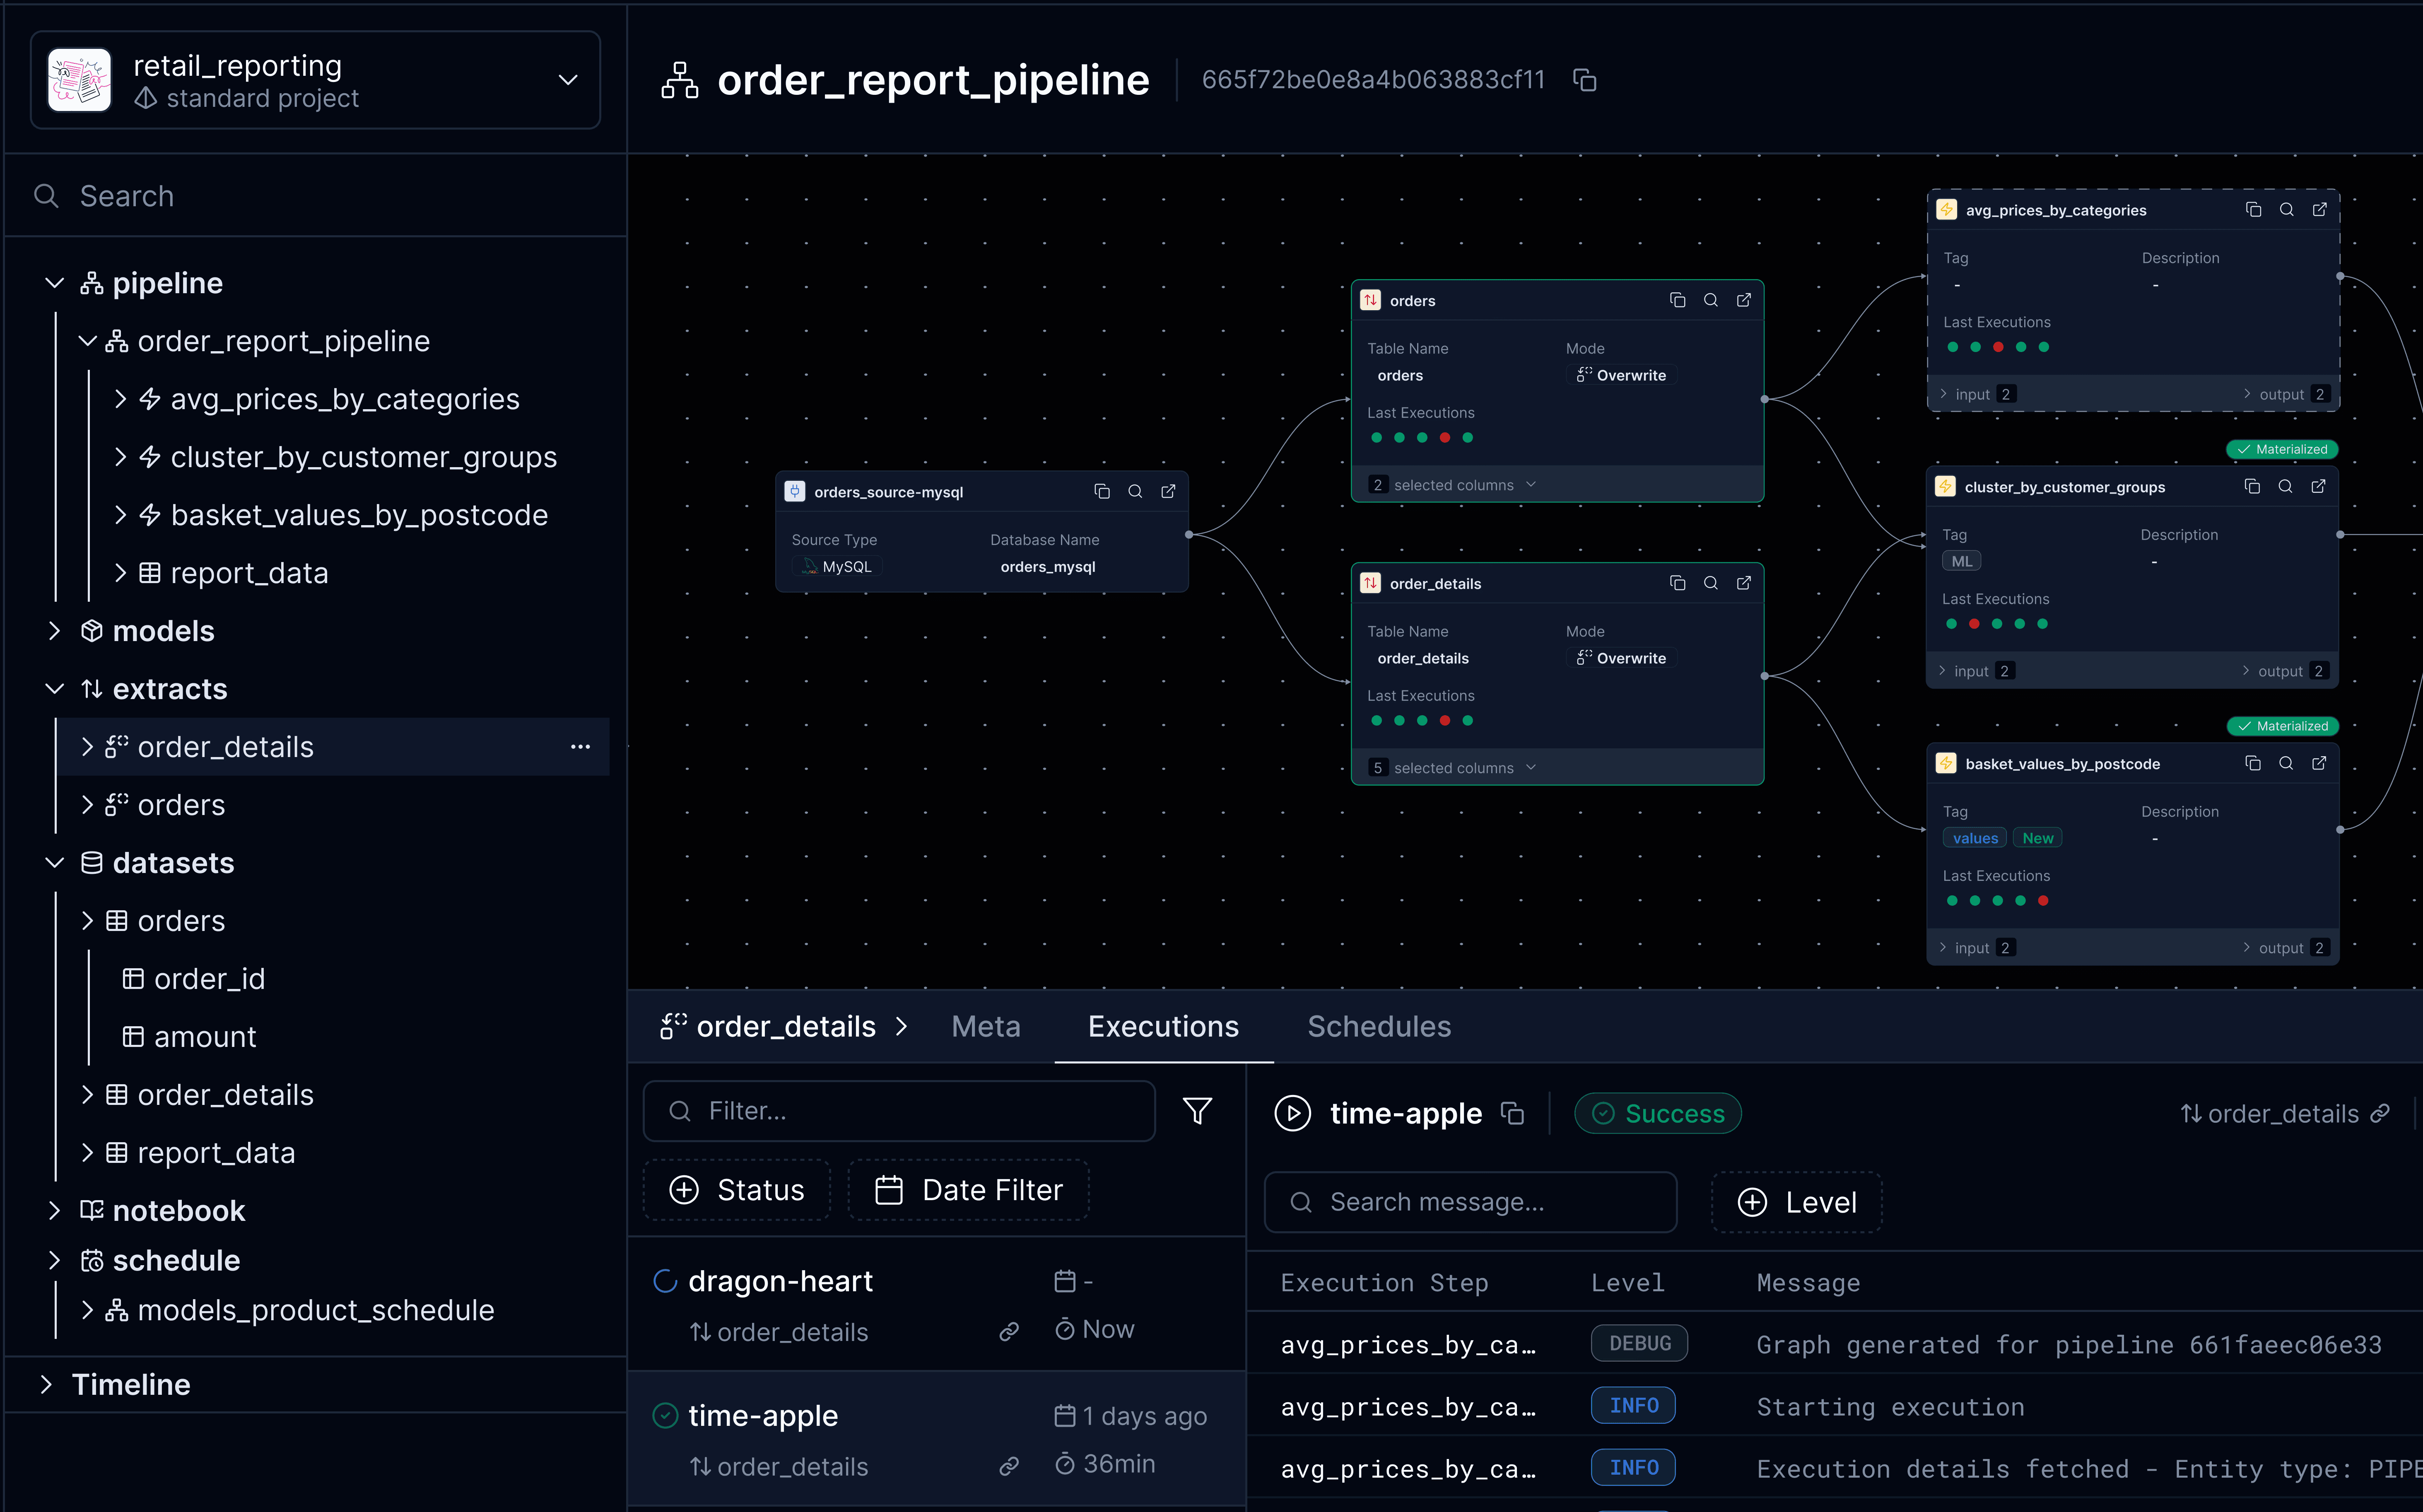Inspect the order_details extract node
This screenshot has width=2423, height=1512.
click(x=1711, y=583)
